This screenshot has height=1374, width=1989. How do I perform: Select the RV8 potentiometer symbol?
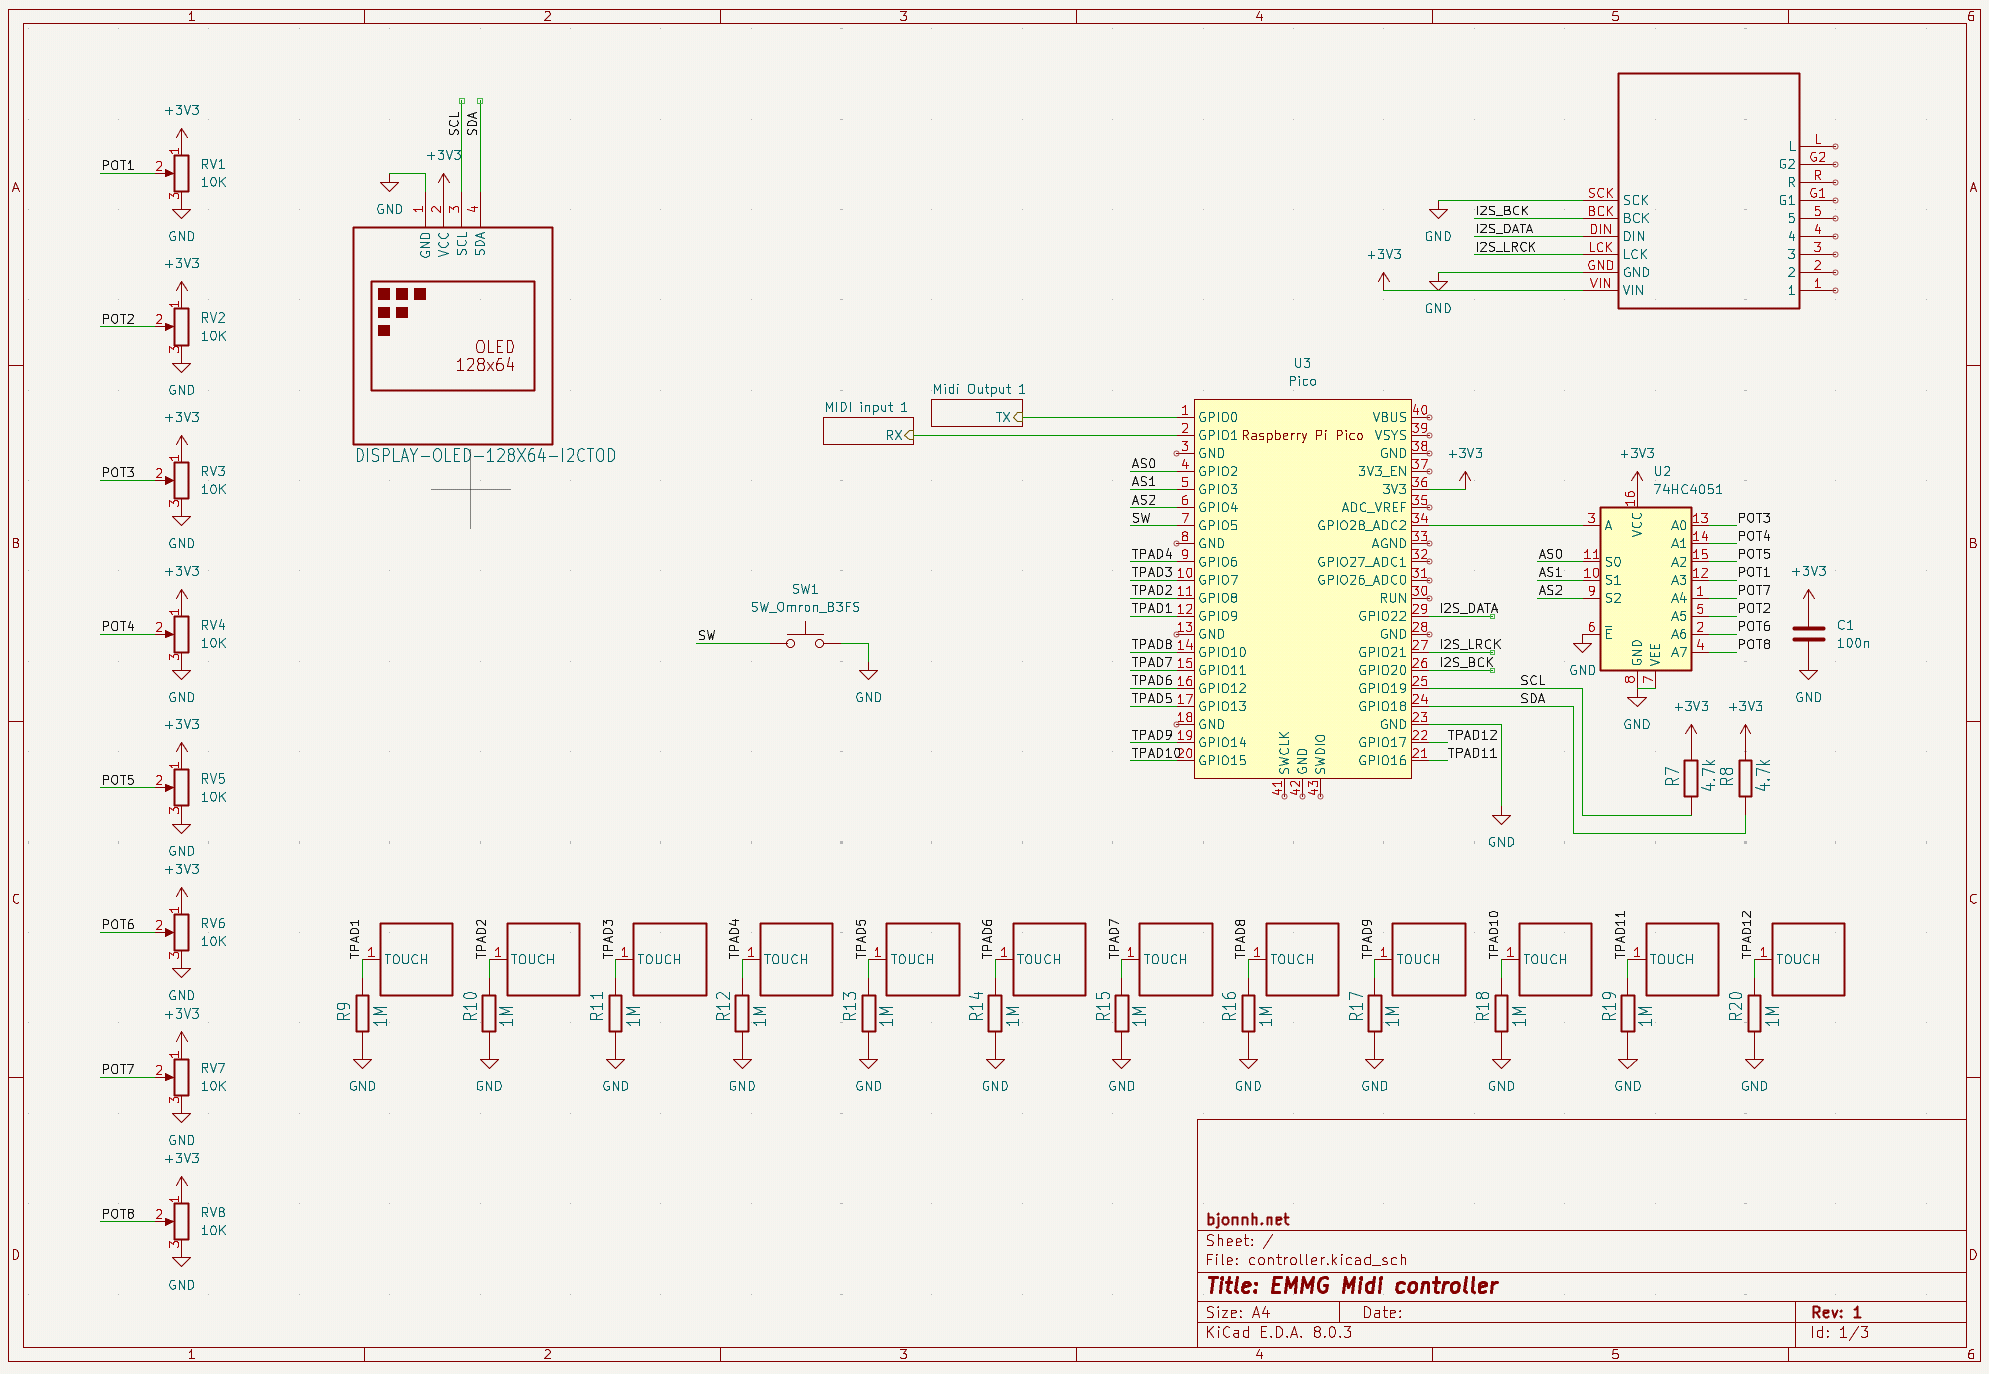tap(181, 1221)
